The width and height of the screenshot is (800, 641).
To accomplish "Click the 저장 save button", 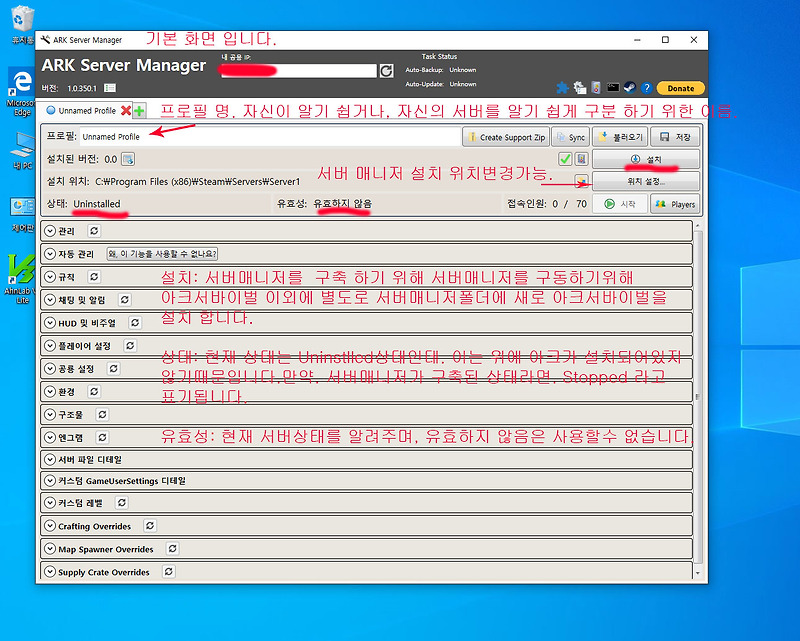I will click(675, 137).
